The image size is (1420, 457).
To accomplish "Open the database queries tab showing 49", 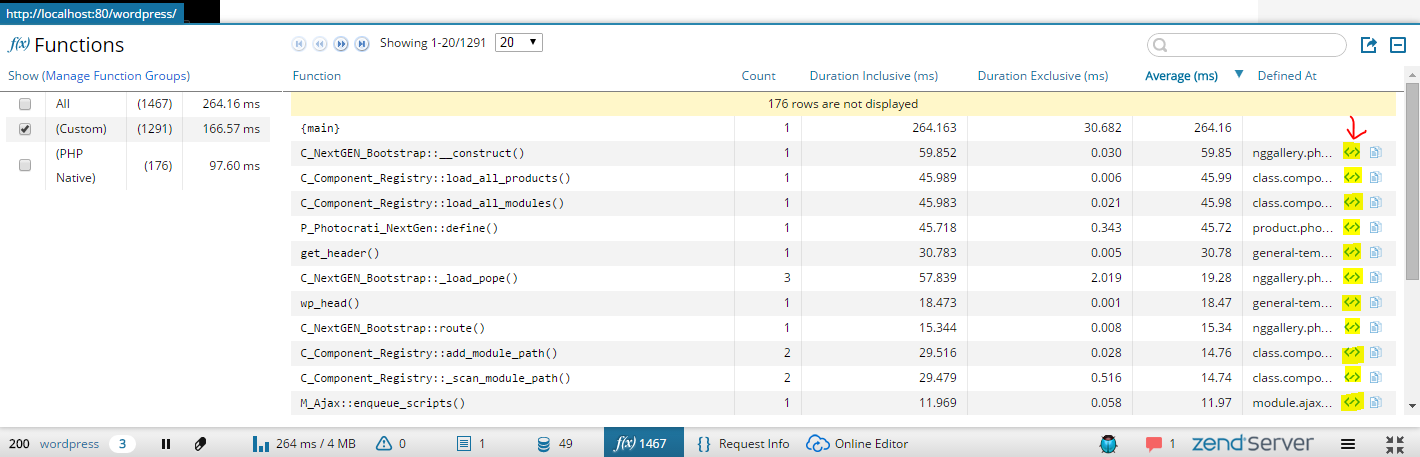I will point(553,443).
